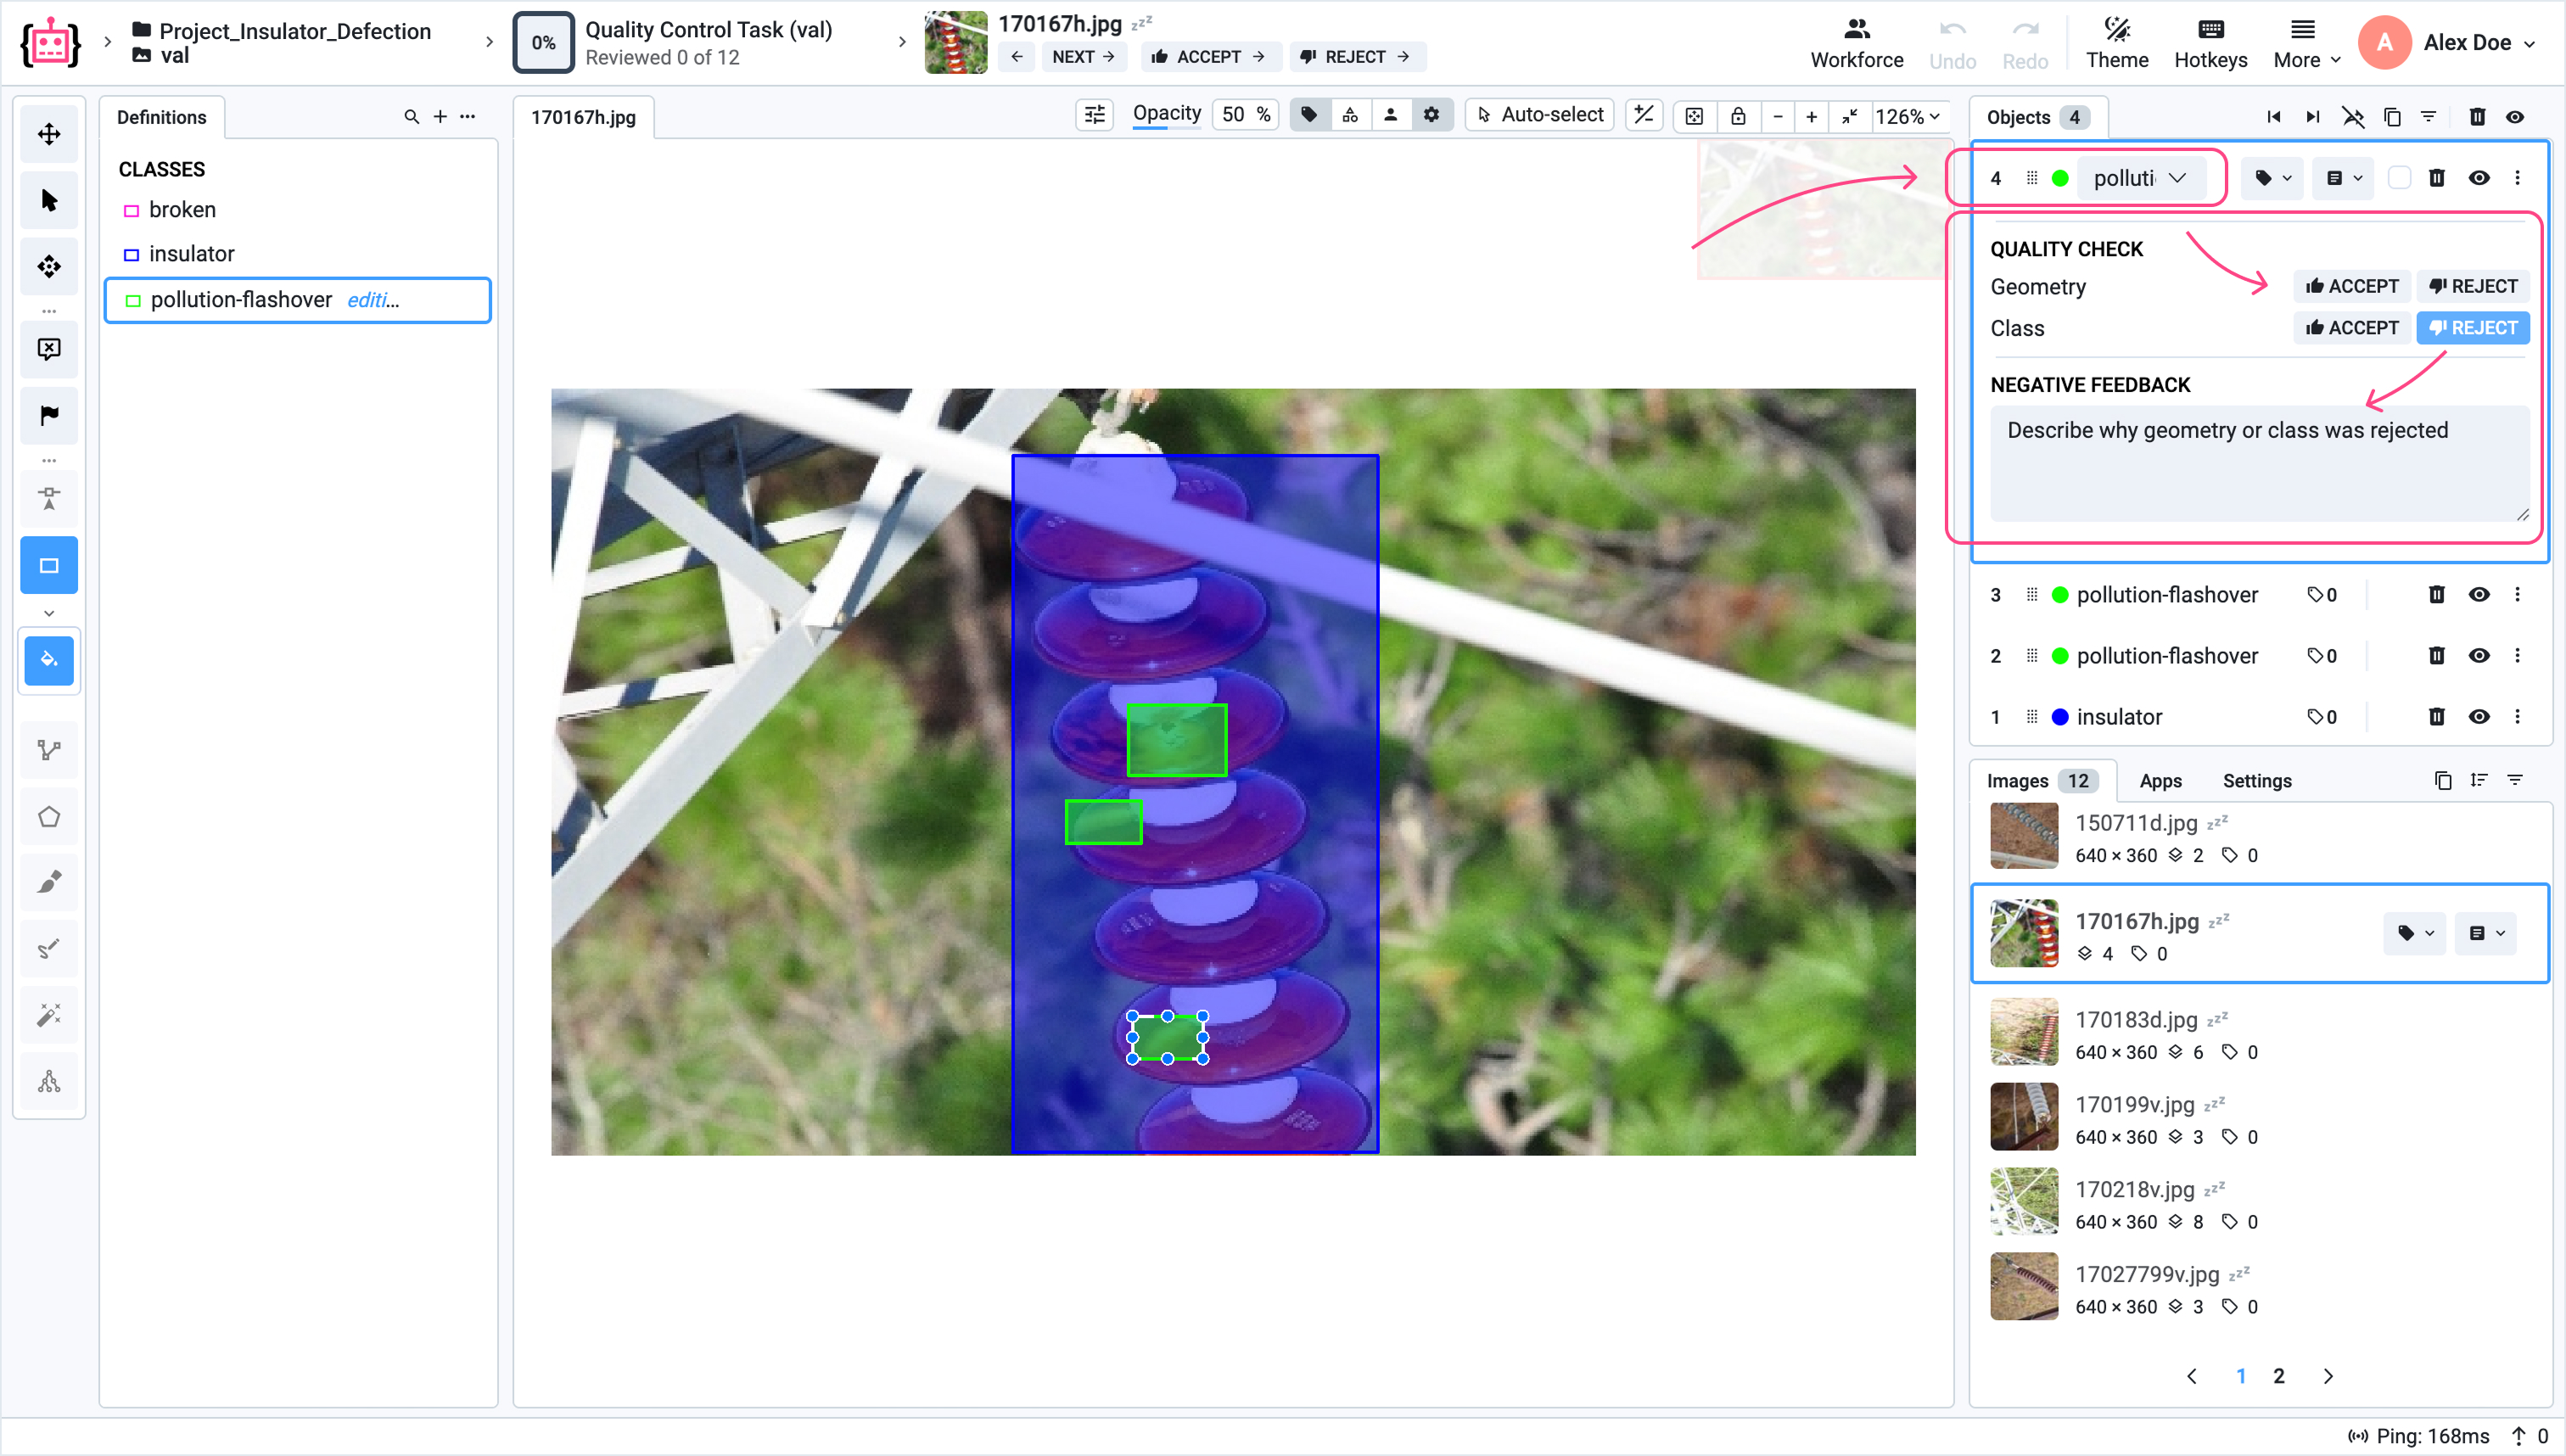This screenshot has width=2566, height=1456.
Task: Open the More menu dropdown
Action: [2306, 43]
